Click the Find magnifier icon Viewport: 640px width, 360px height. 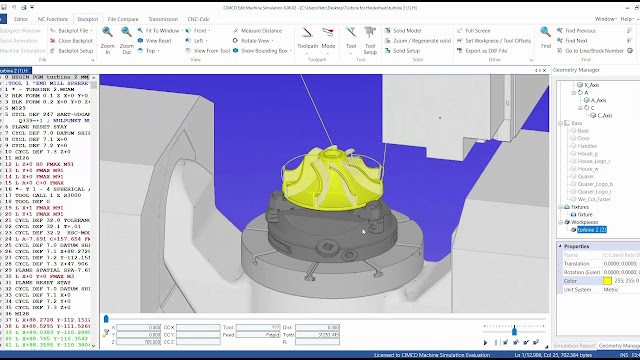click(x=546, y=32)
